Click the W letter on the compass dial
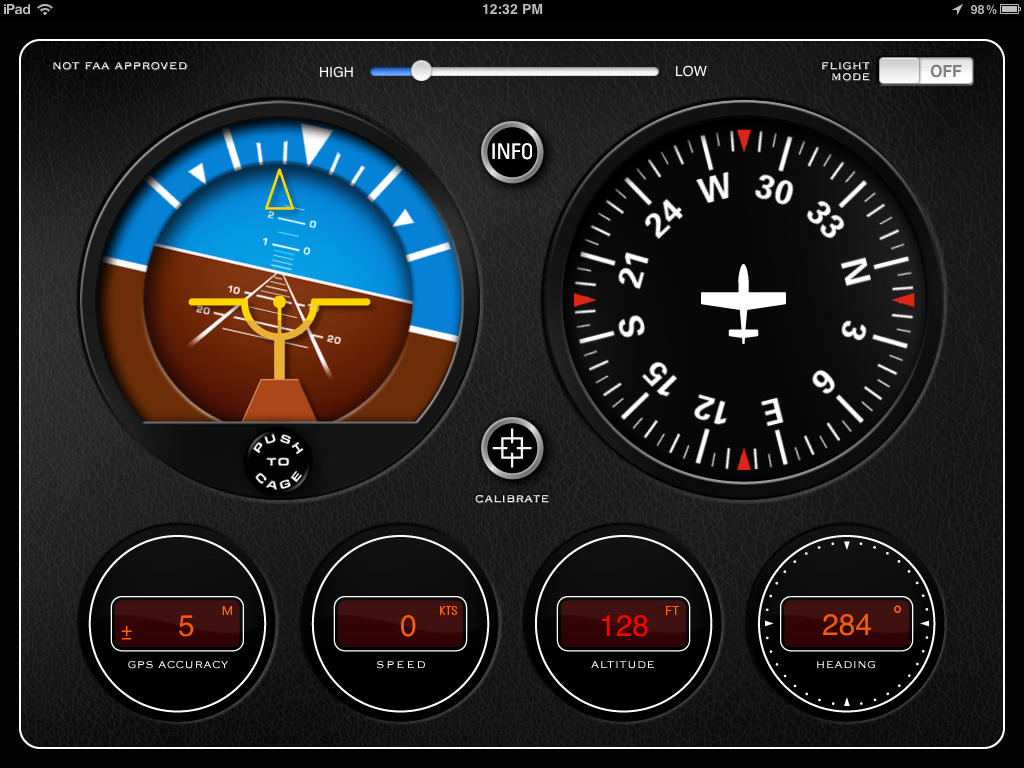 pos(714,187)
